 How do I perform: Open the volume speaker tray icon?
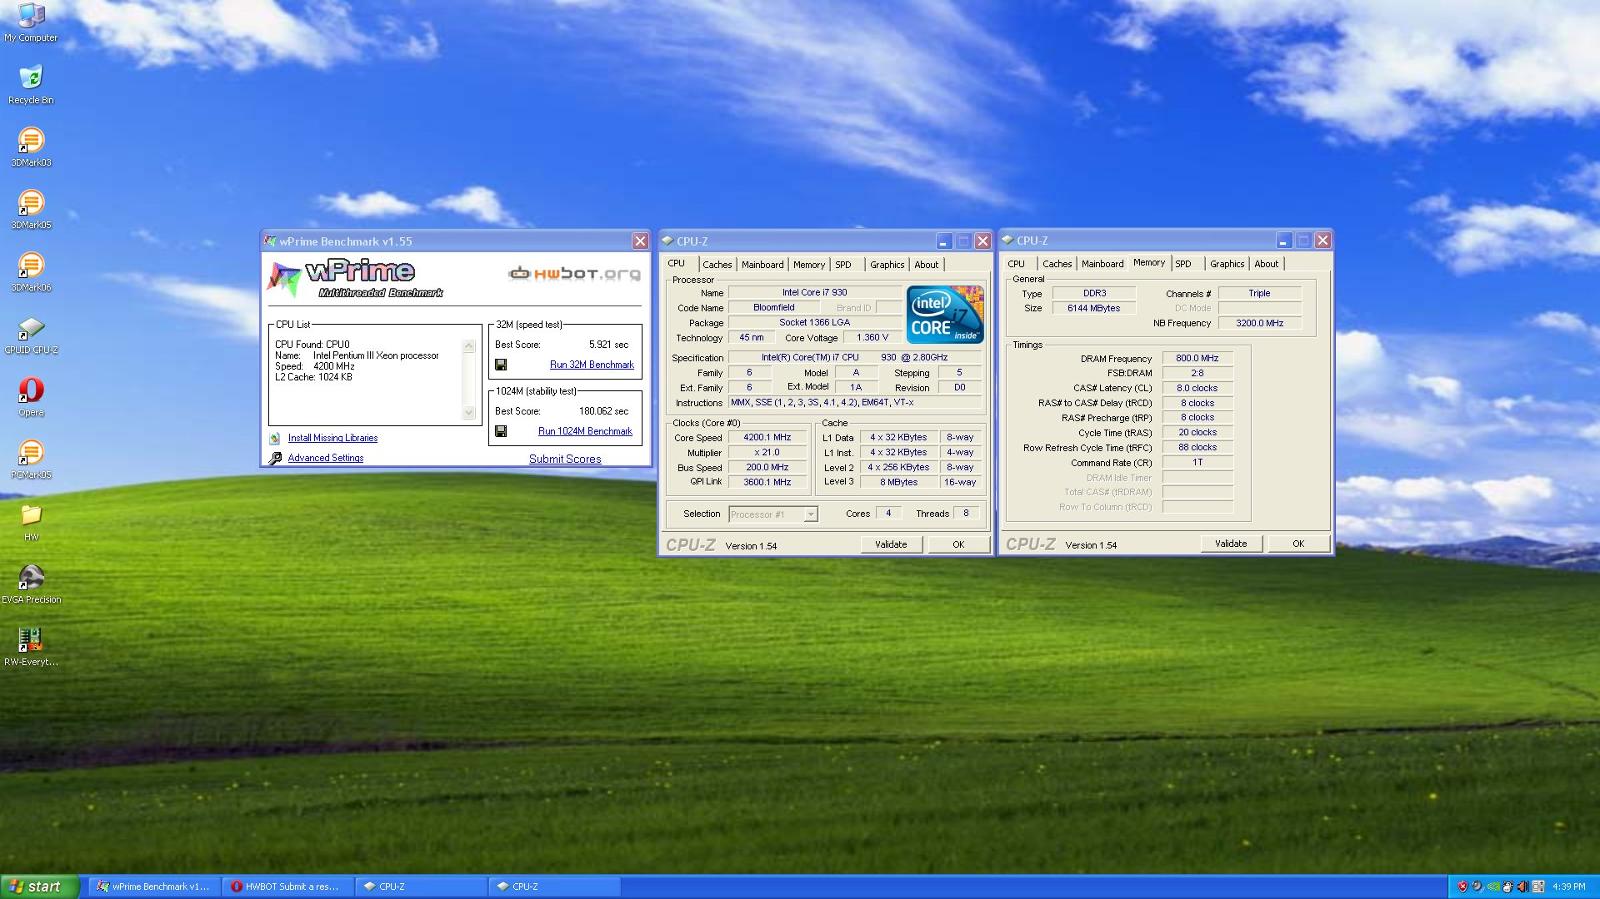(x=1523, y=886)
